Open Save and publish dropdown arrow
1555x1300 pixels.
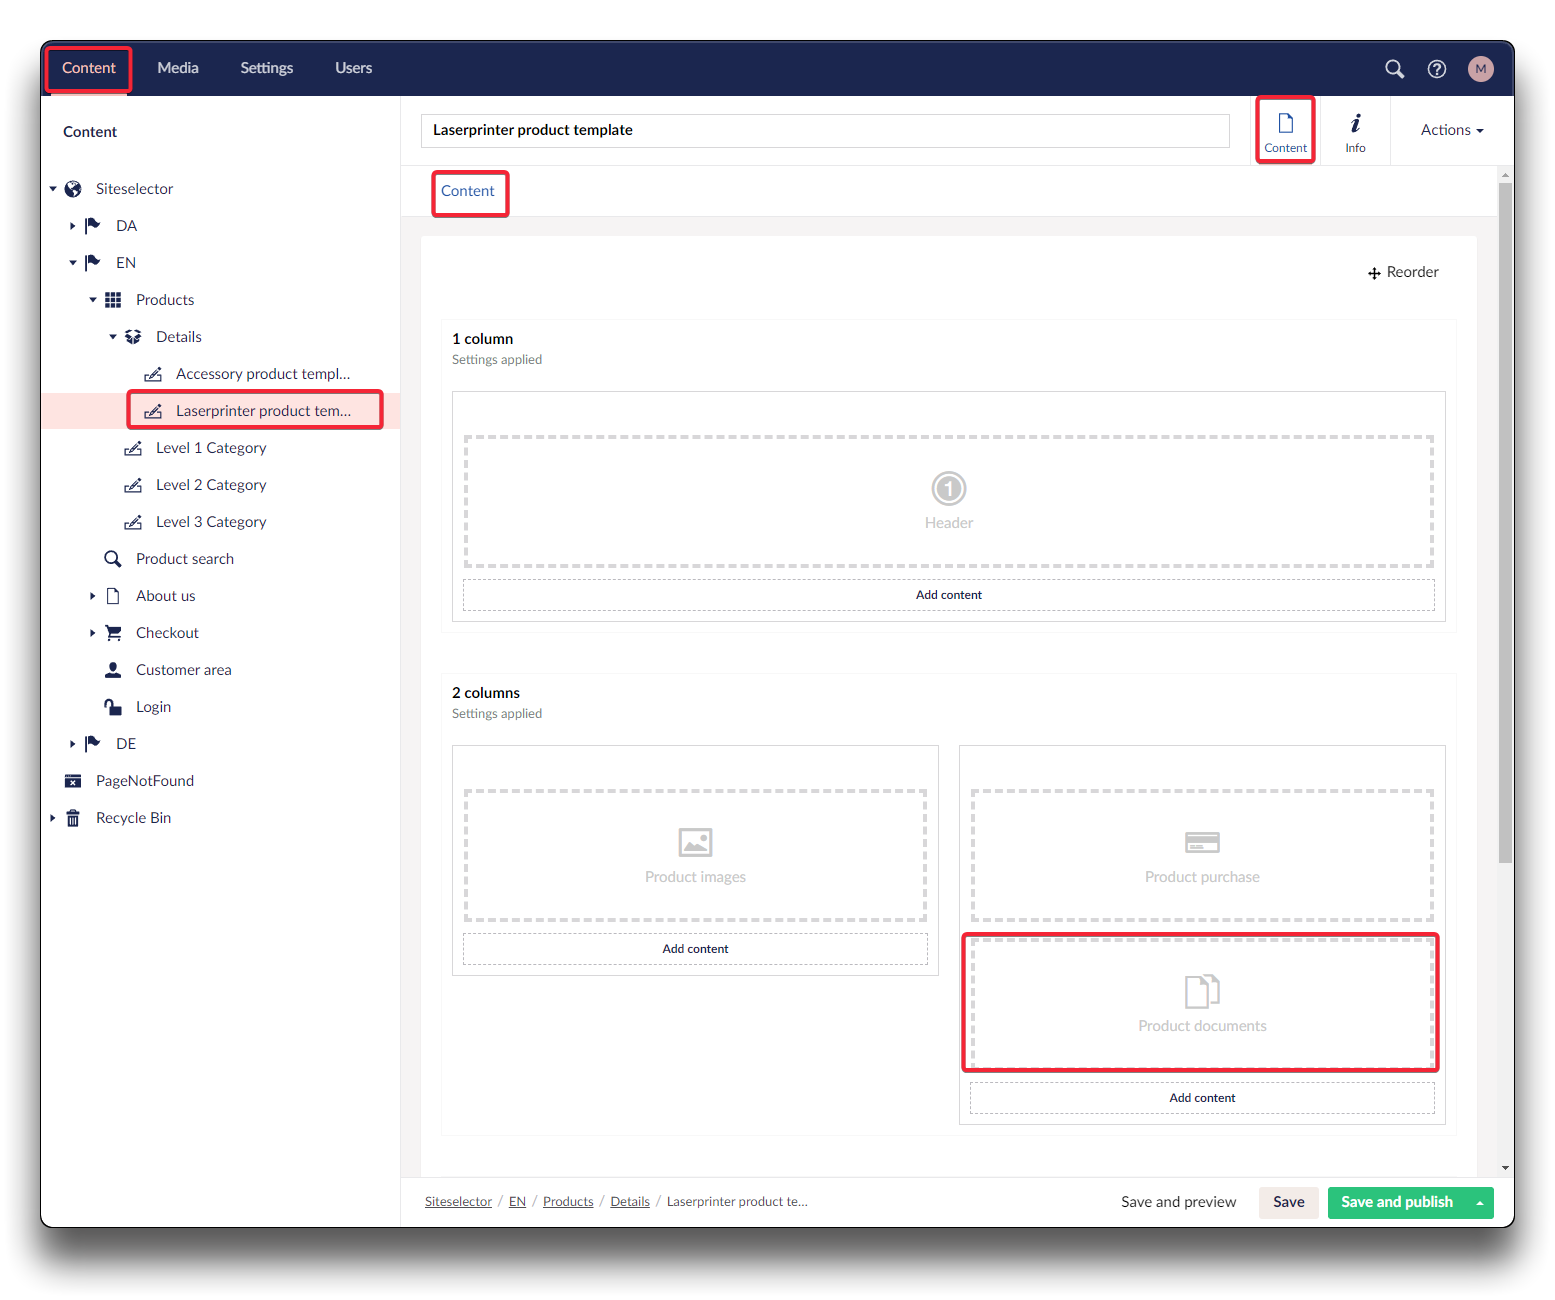point(1479,1203)
